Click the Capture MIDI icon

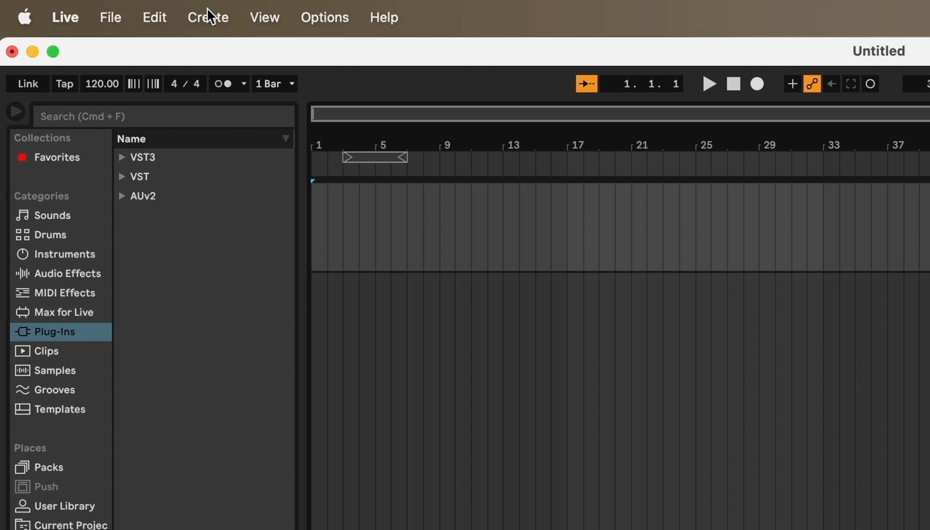tap(851, 84)
